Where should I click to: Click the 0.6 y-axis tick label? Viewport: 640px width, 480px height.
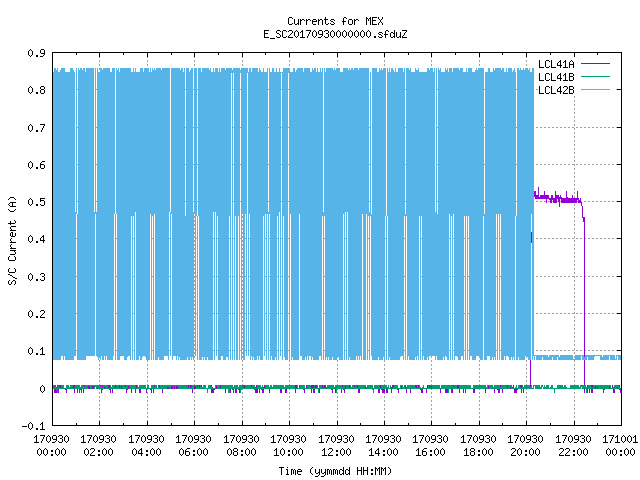[36, 165]
